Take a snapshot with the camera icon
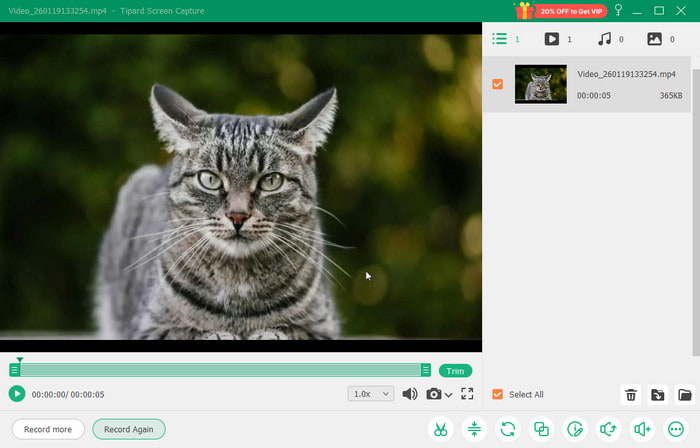Viewport: 700px width, 448px height. click(x=433, y=394)
